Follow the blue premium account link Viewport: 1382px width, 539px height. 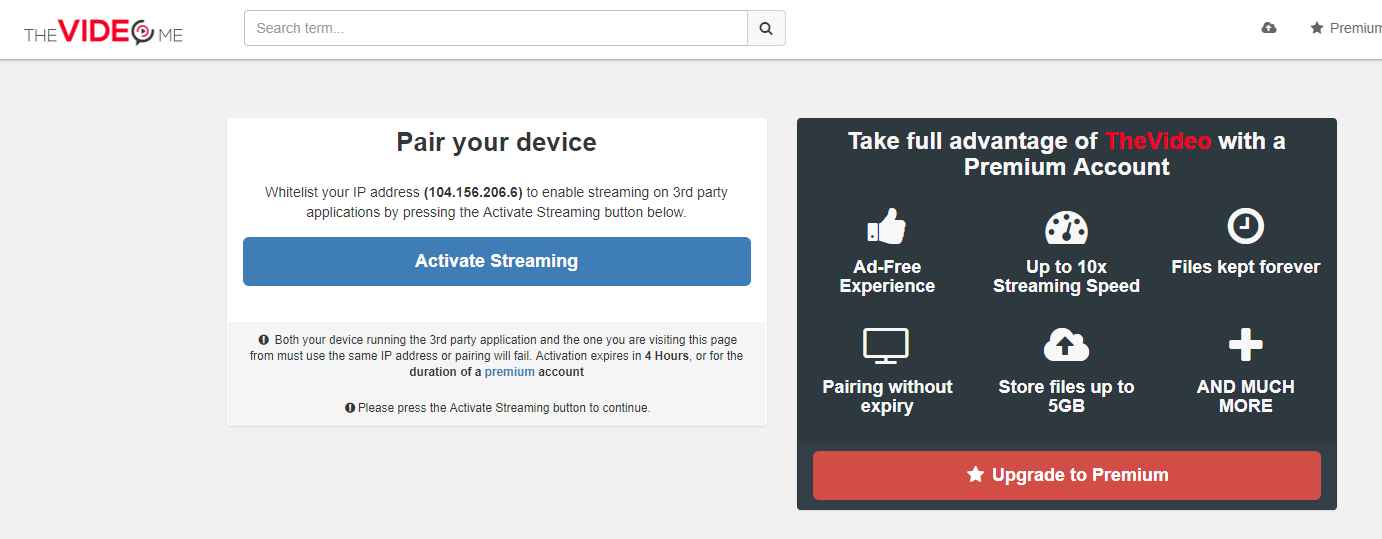tap(510, 372)
